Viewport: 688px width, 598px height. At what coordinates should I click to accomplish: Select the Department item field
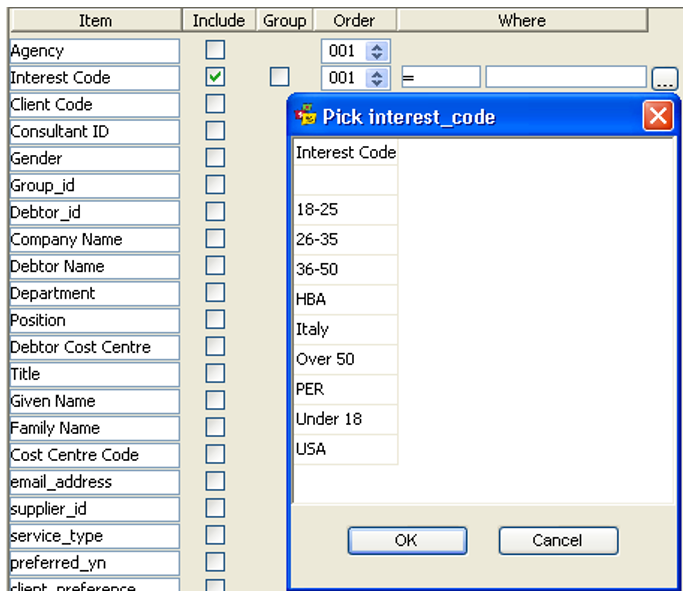pyautogui.click(x=95, y=293)
